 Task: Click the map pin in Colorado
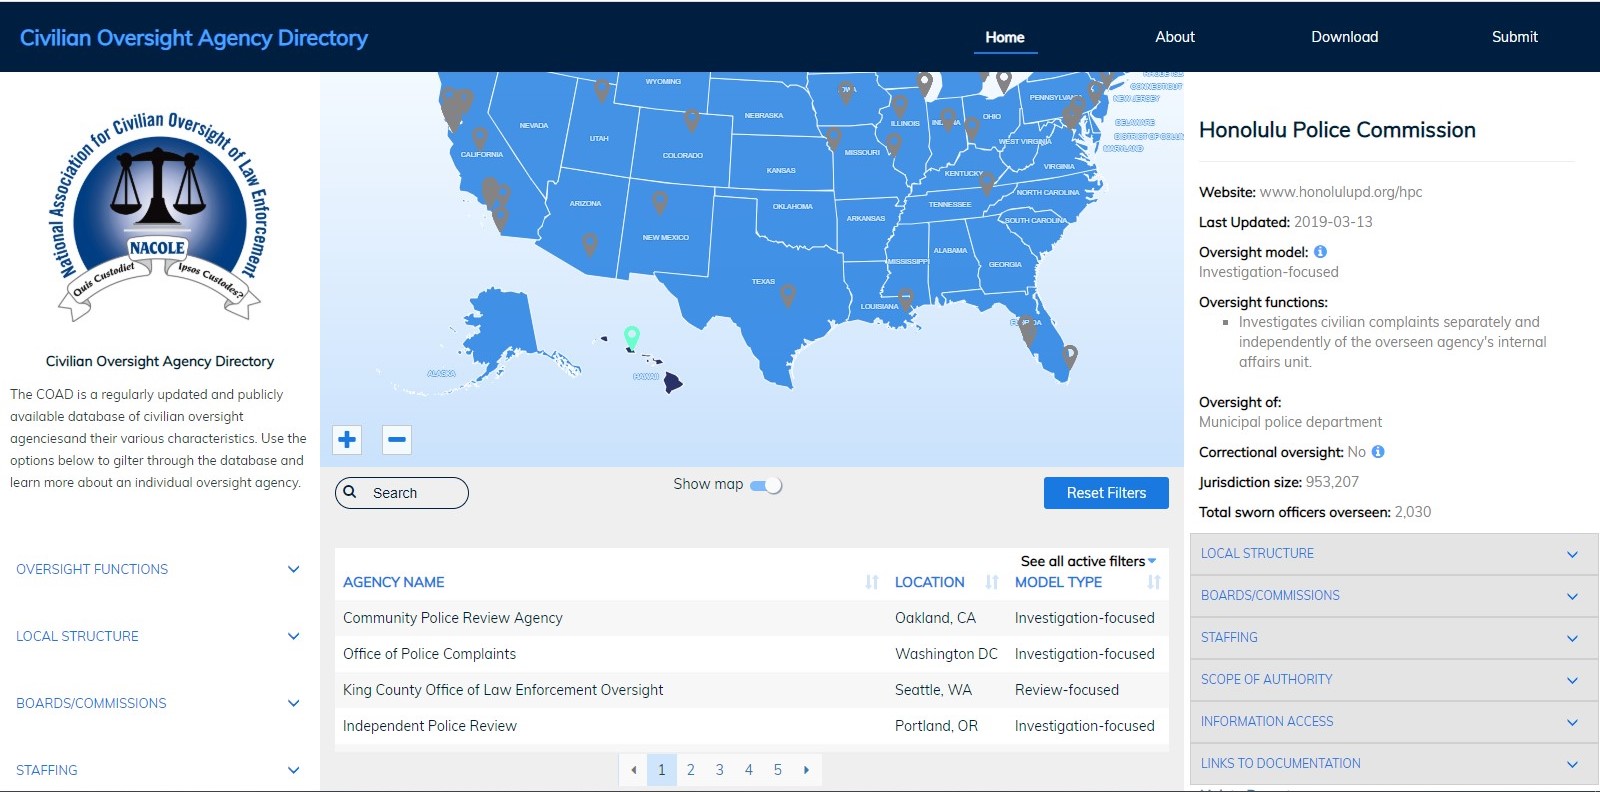point(691,121)
